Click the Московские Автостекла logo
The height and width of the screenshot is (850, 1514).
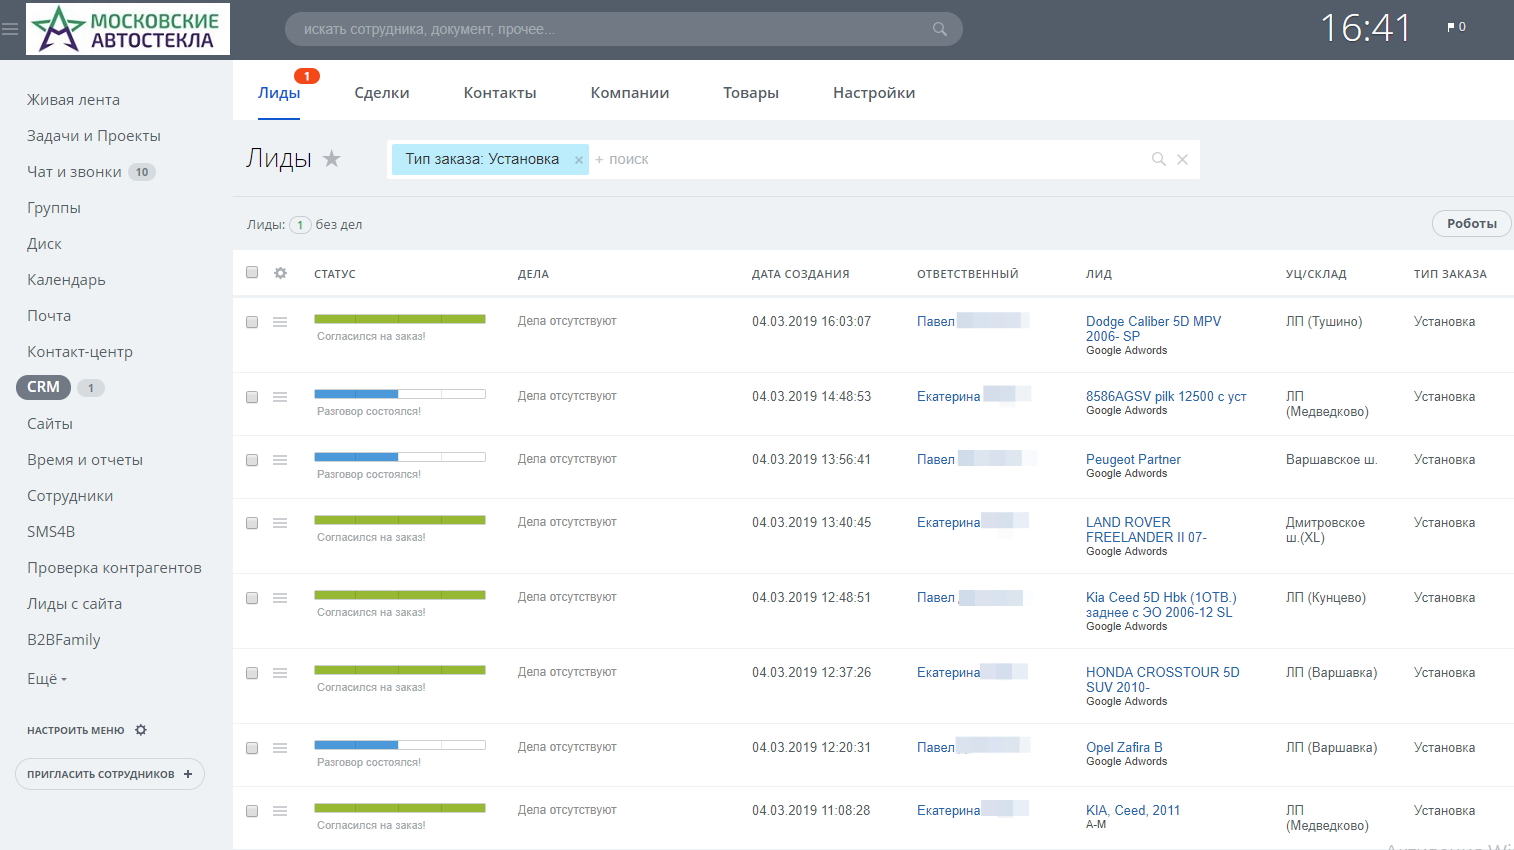tap(128, 28)
